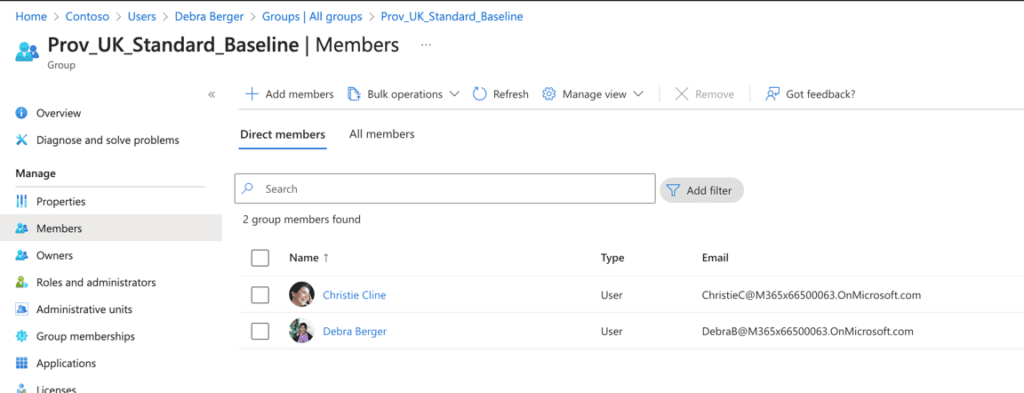Open Debra Berger's user link in table
Image resolution: width=1024 pixels, height=393 pixels.
coord(355,332)
